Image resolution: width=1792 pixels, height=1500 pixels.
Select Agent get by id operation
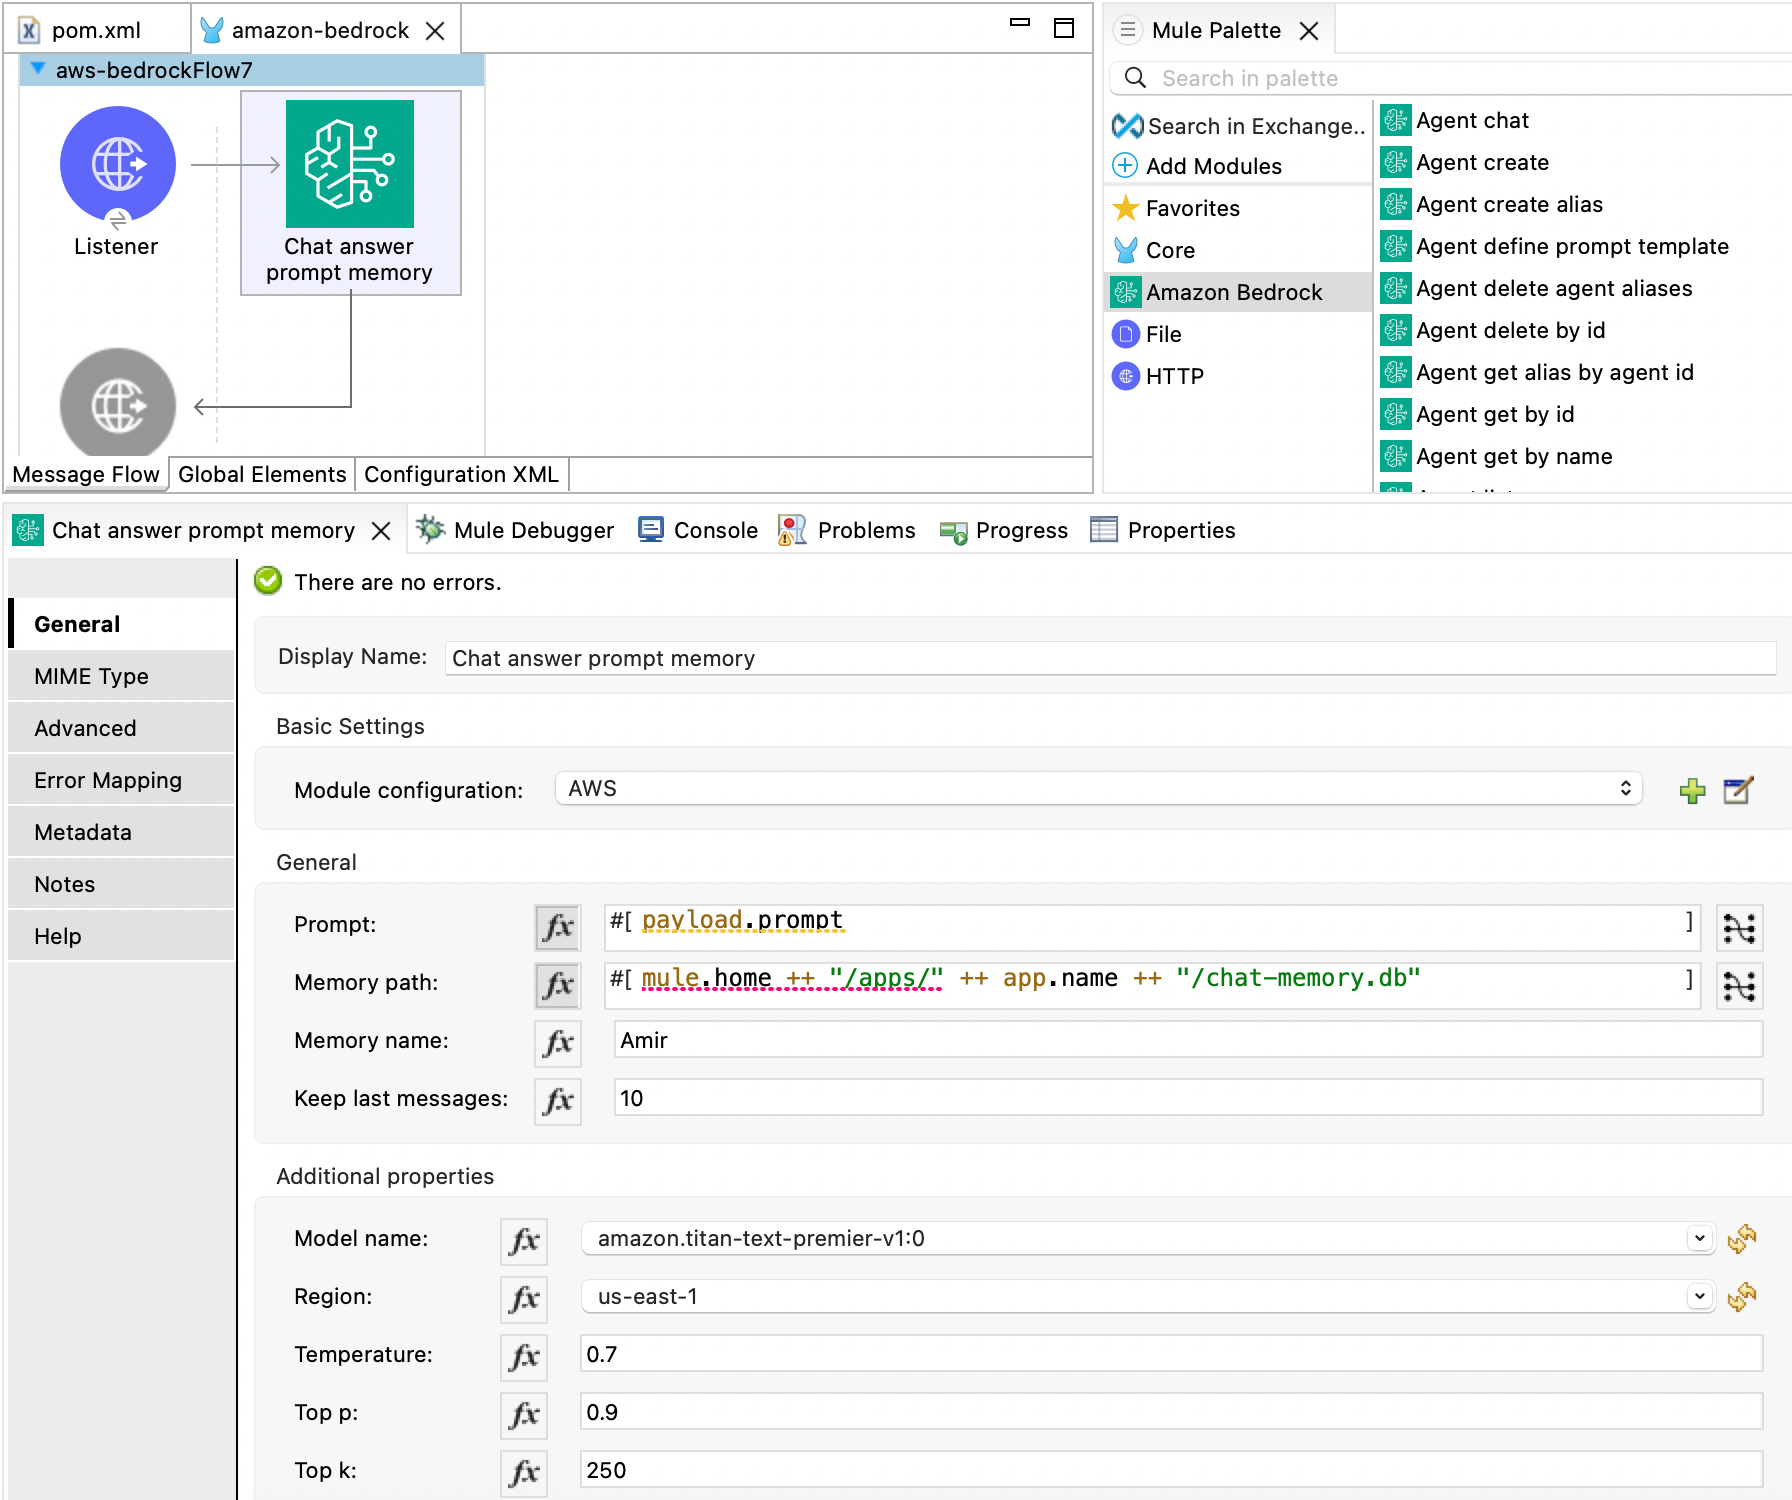coord(1478,414)
